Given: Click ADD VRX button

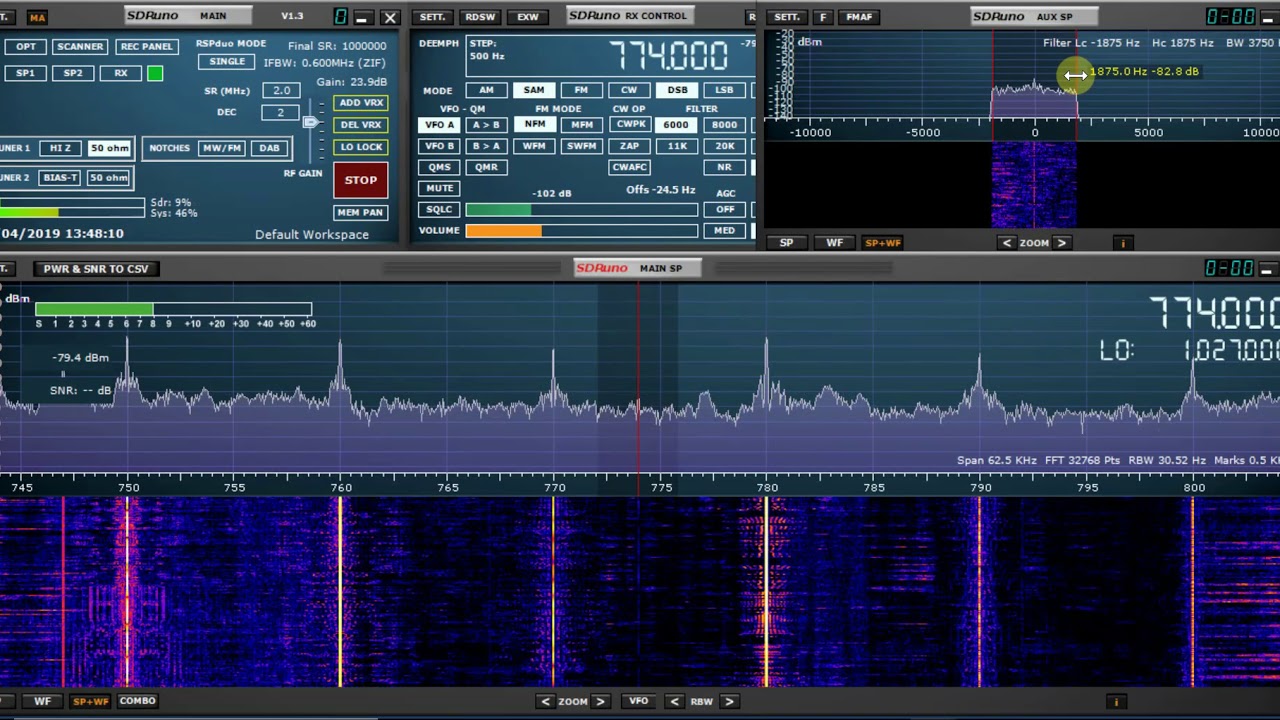Looking at the screenshot, I should coord(361,103).
